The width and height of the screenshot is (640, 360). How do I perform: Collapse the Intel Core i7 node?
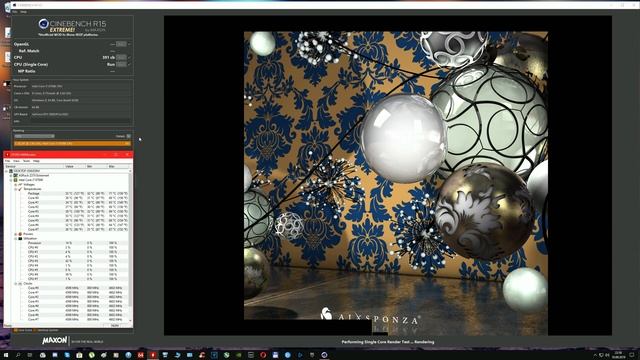(x=11, y=180)
